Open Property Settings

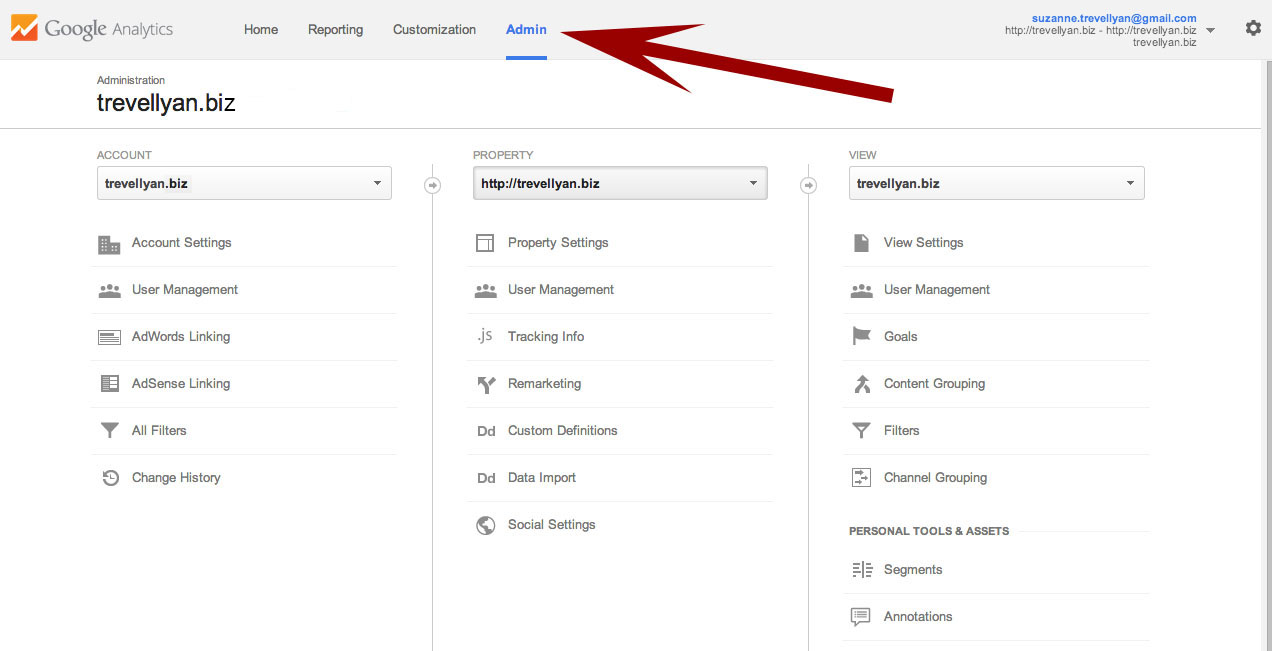[x=558, y=243]
